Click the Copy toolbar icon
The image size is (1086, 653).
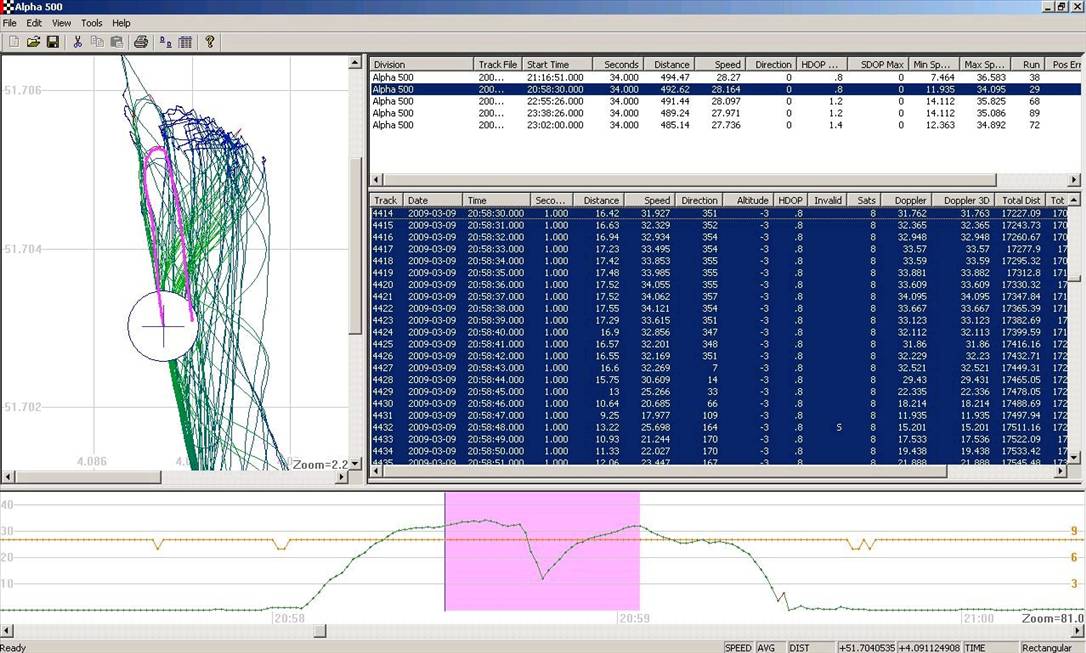(x=97, y=42)
